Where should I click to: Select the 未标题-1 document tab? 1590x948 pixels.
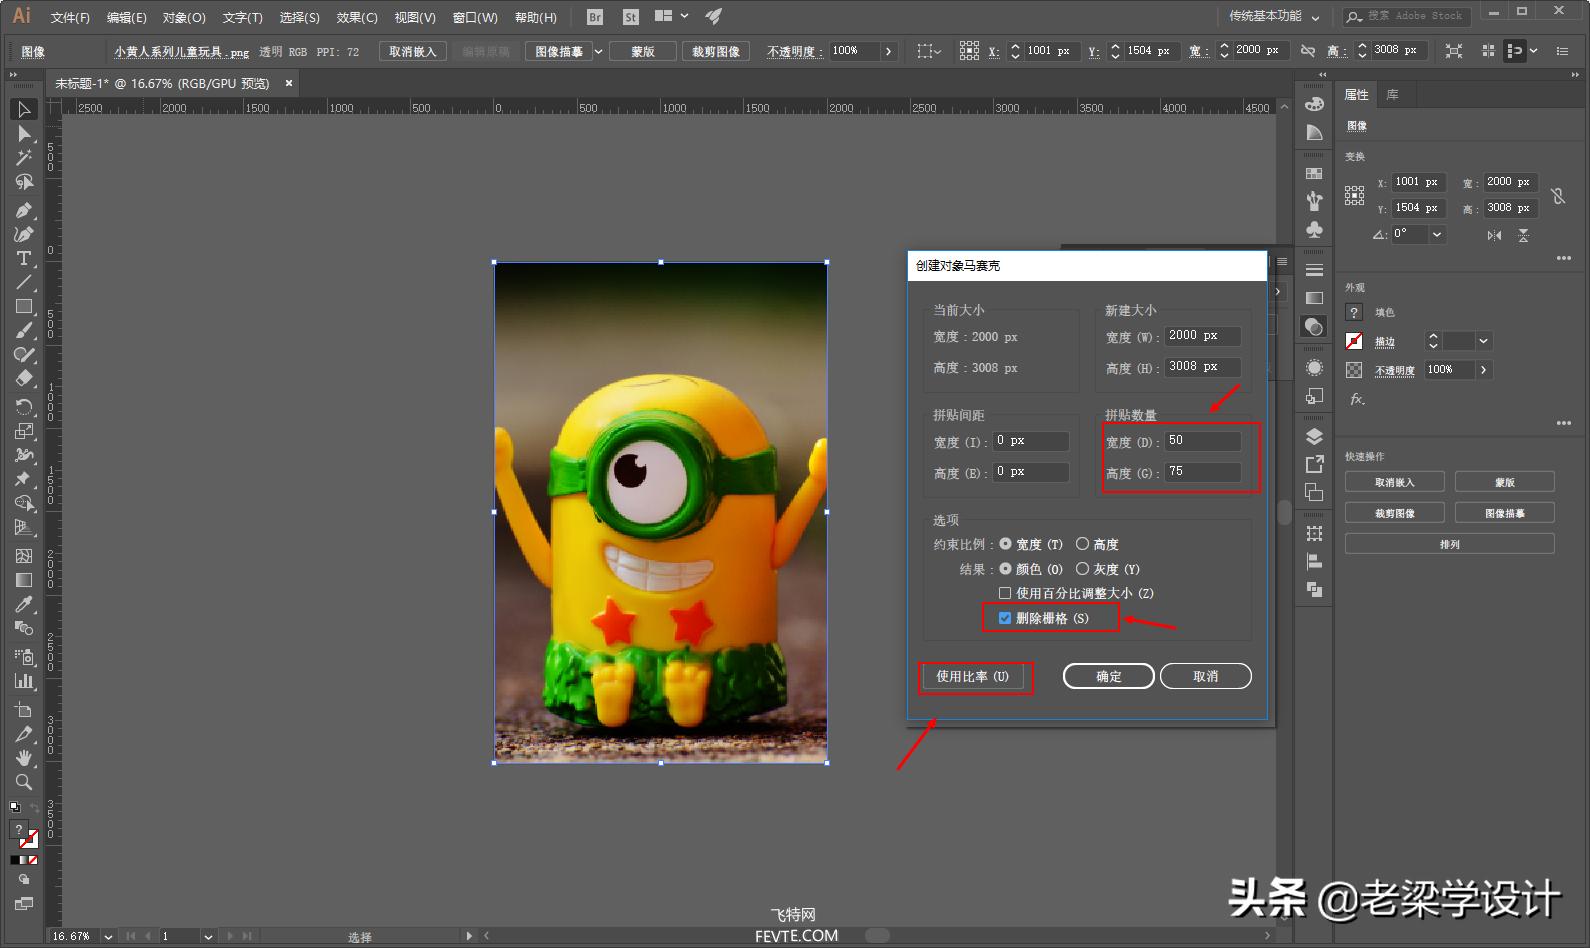(x=161, y=83)
